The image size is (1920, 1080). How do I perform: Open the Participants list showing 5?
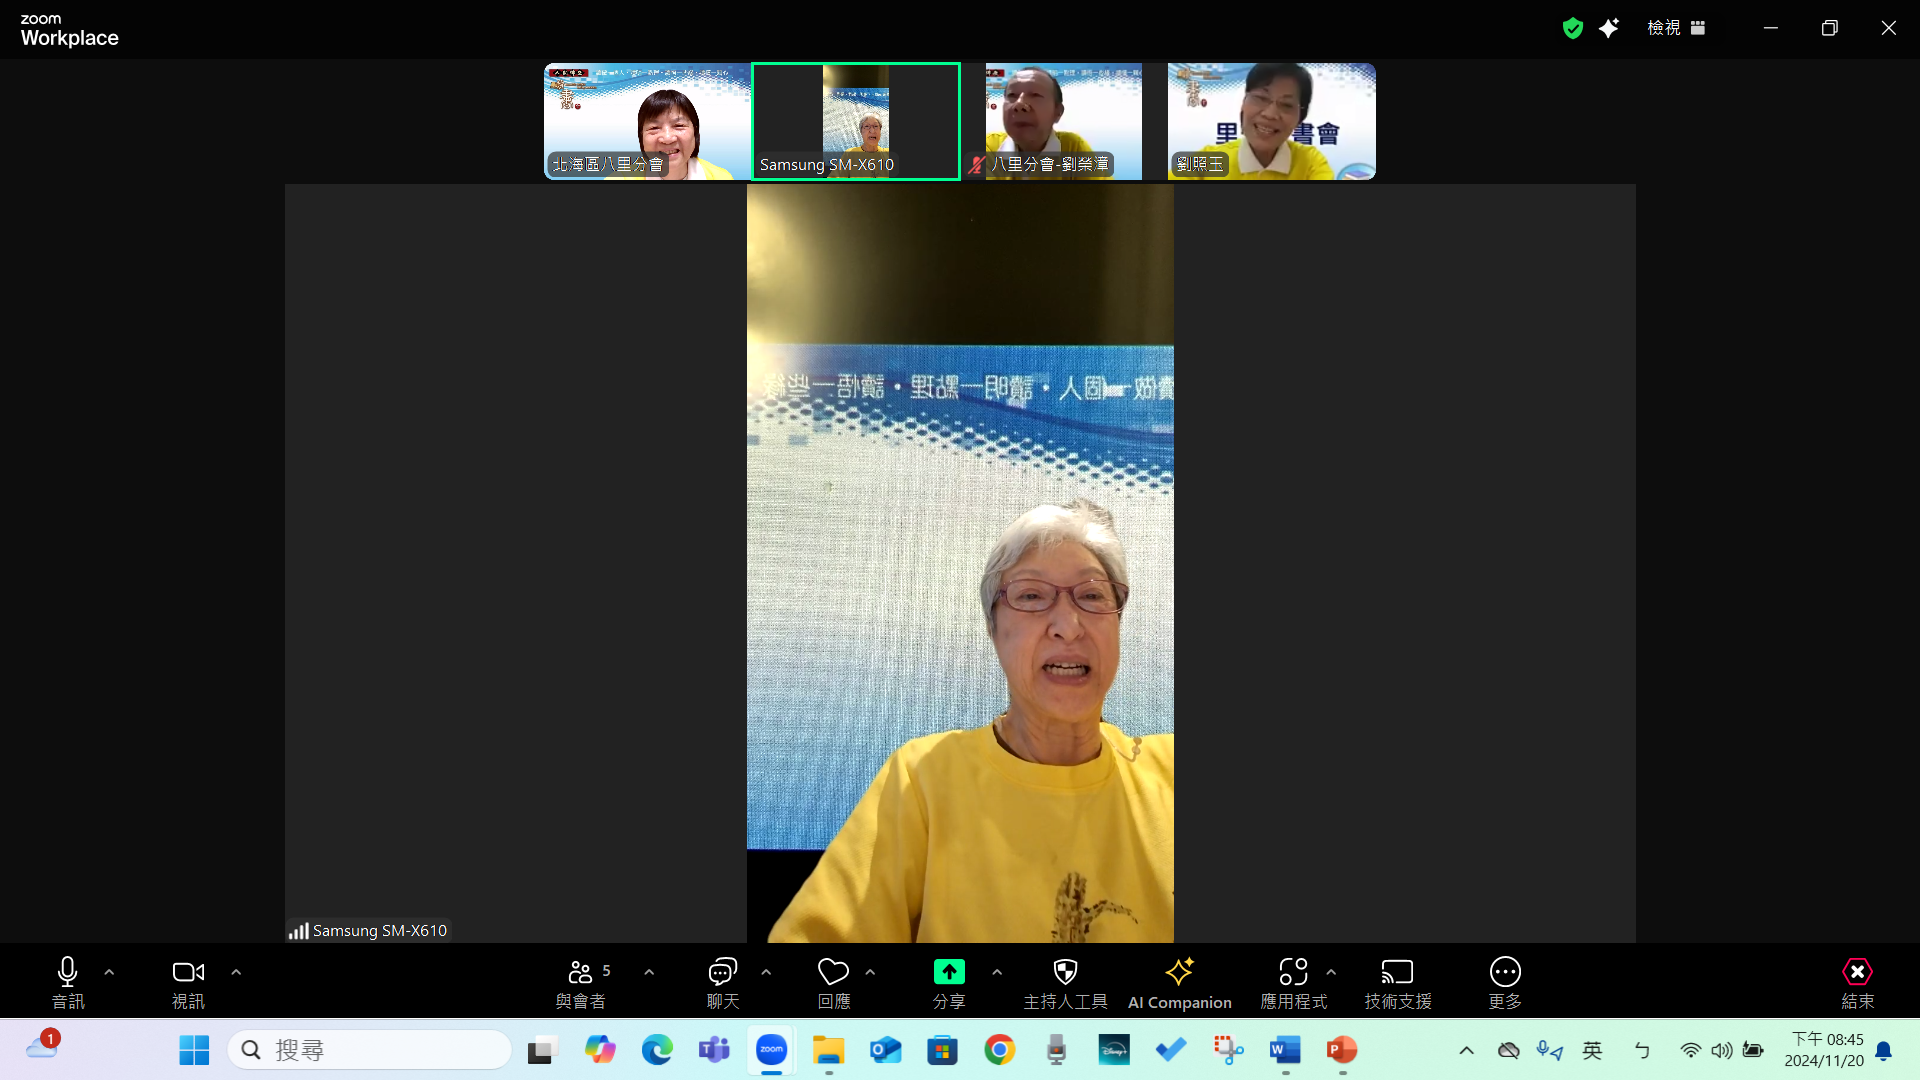(x=581, y=982)
